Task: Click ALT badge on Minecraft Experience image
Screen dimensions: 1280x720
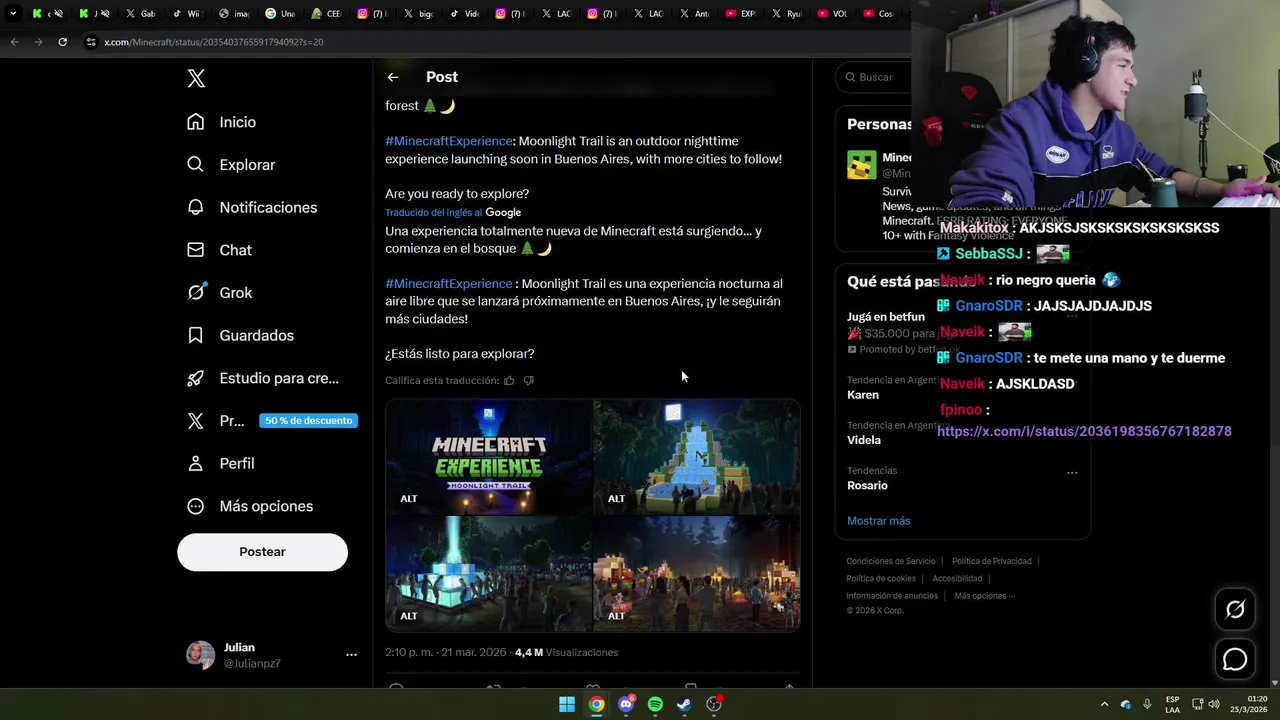Action: tap(409, 499)
